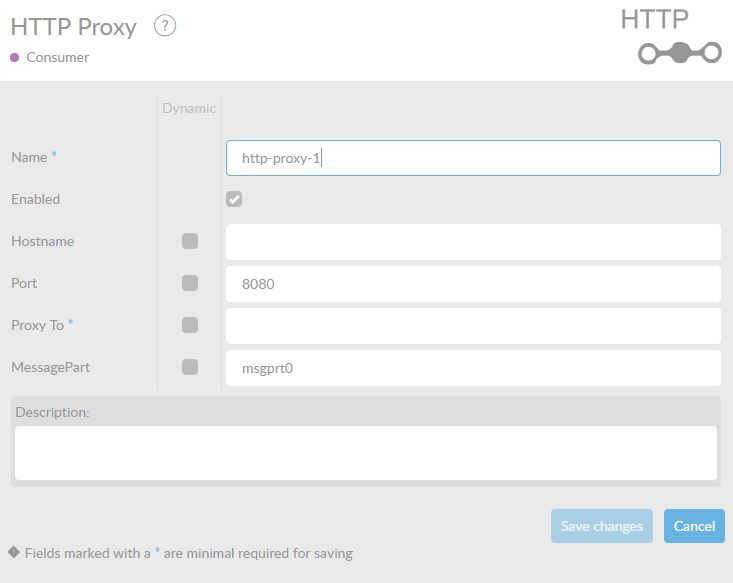Click into the Hostname text field
Screen dimensions: 733x583
[x=473, y=242]
